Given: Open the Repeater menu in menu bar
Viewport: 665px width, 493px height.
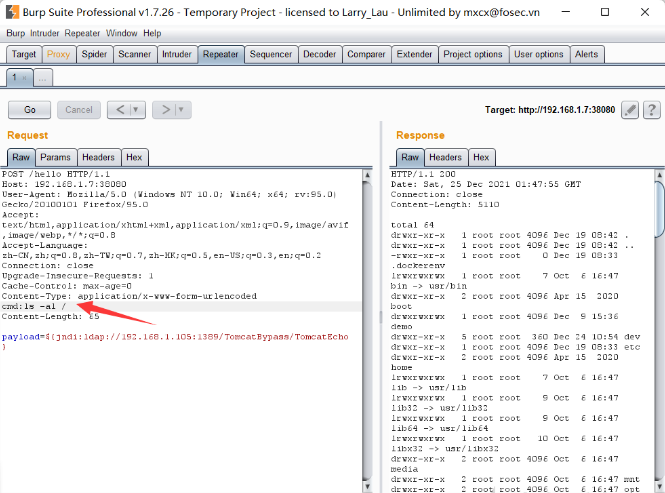Looking at the screenshot, I should (x=82, y=33).
